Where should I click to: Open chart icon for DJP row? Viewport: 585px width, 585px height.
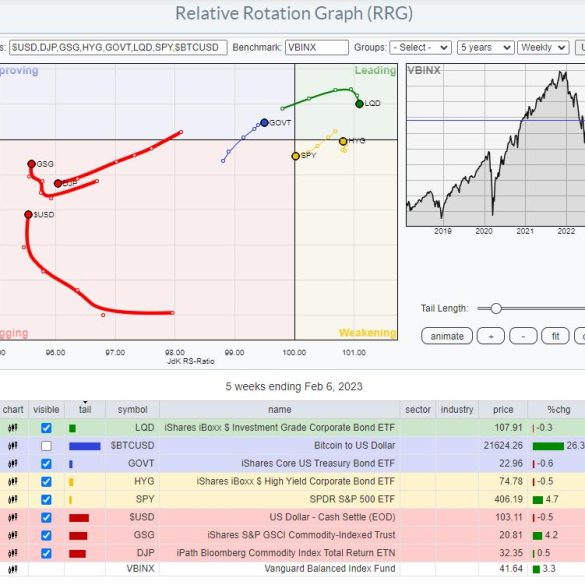pyautogui.click(x=13, y=553)
